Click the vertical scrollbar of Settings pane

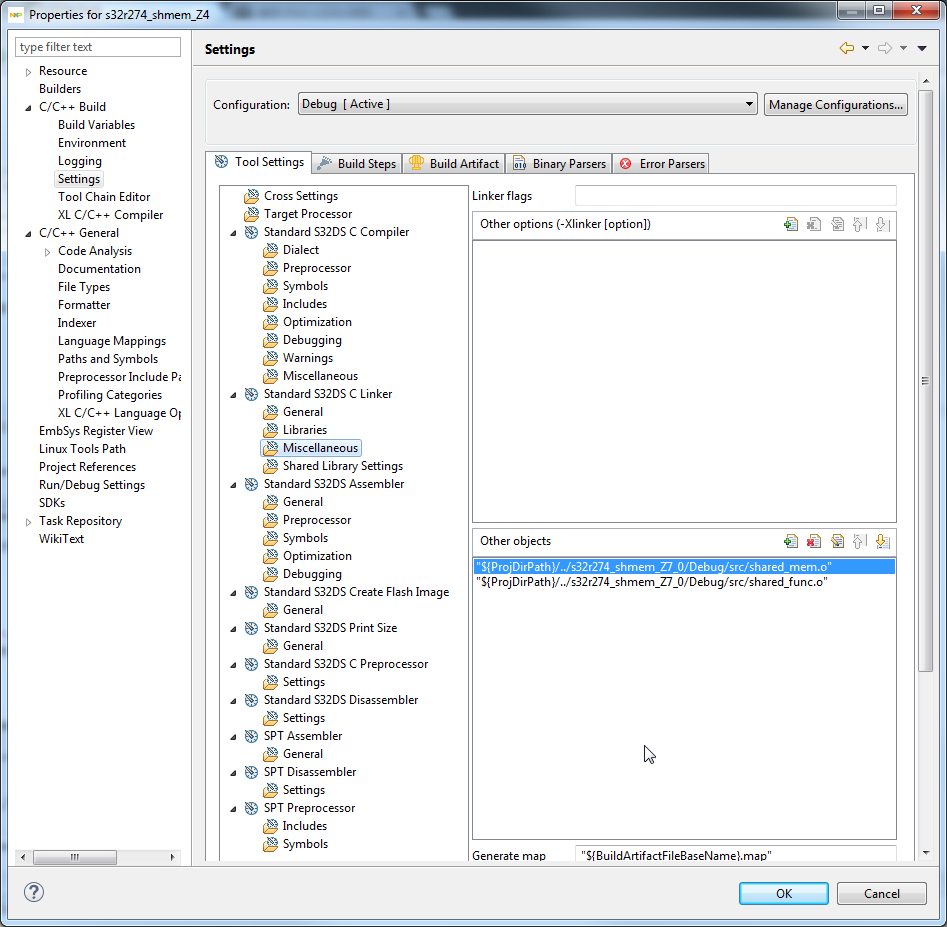pyautogui.click(x=925, y=380)
